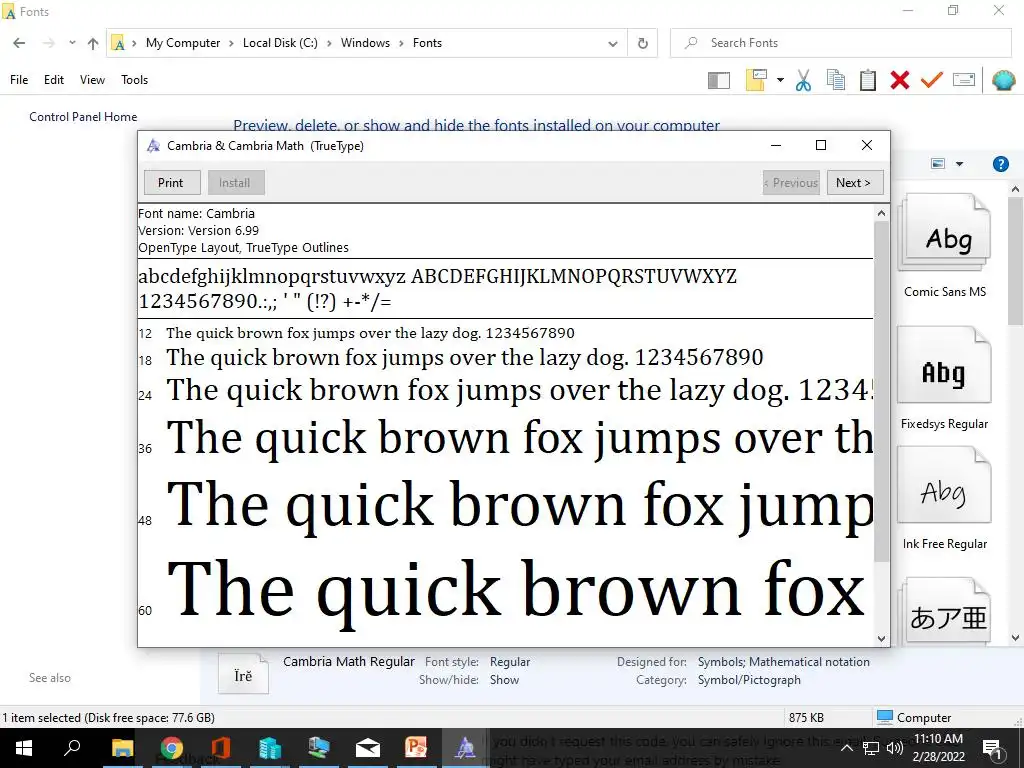Click the font viewer vertical scrollbar thumb
The image size is (1024, 768).
881,390
